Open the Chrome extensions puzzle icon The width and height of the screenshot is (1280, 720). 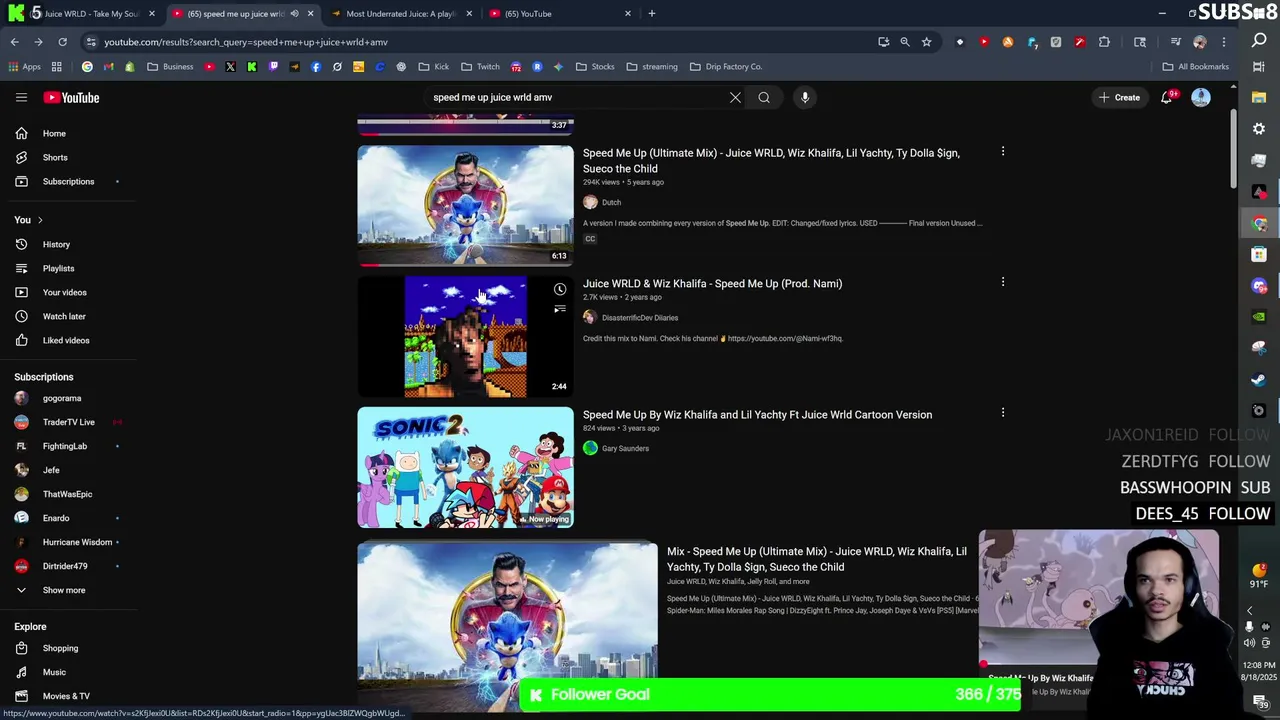click(x=1104, y=42)
